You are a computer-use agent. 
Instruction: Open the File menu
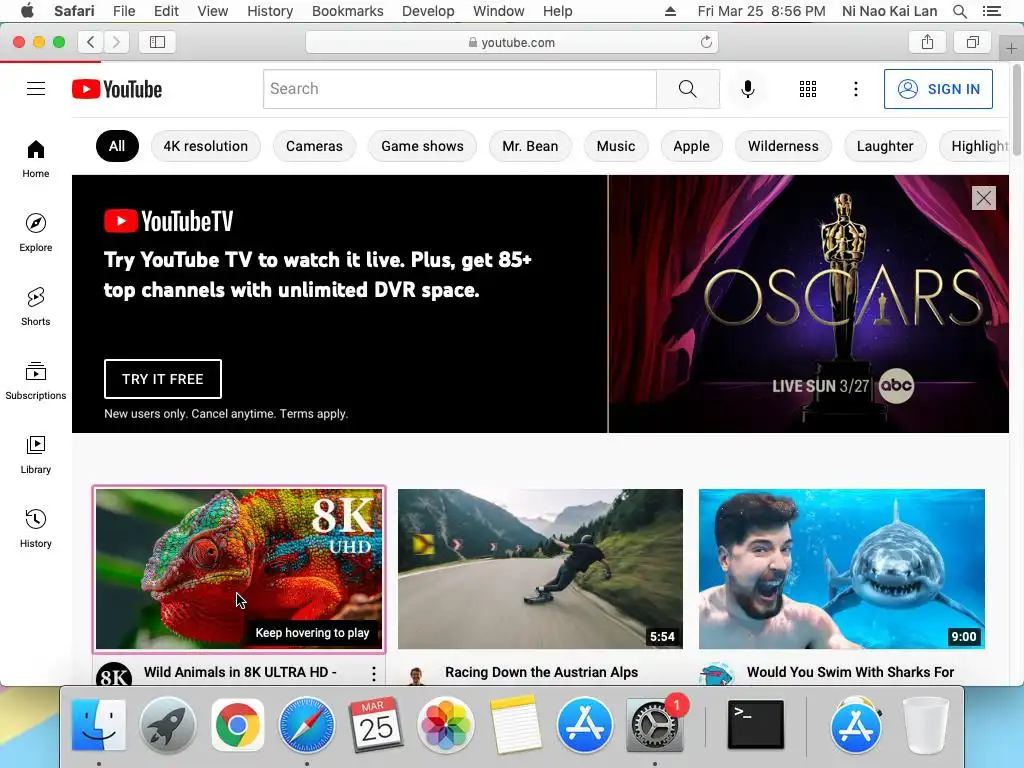coord(124,11)
